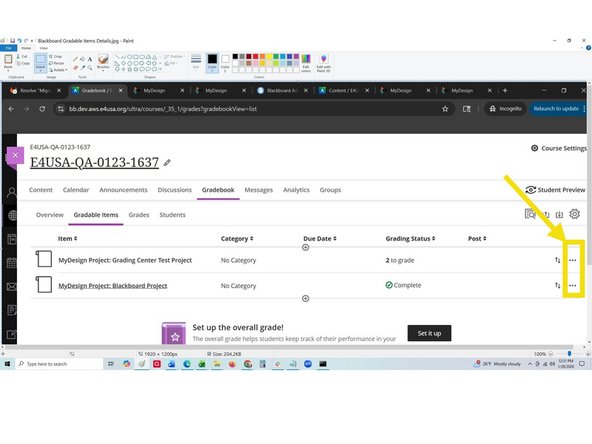Click Relaunch to update button

pos(556,109)
